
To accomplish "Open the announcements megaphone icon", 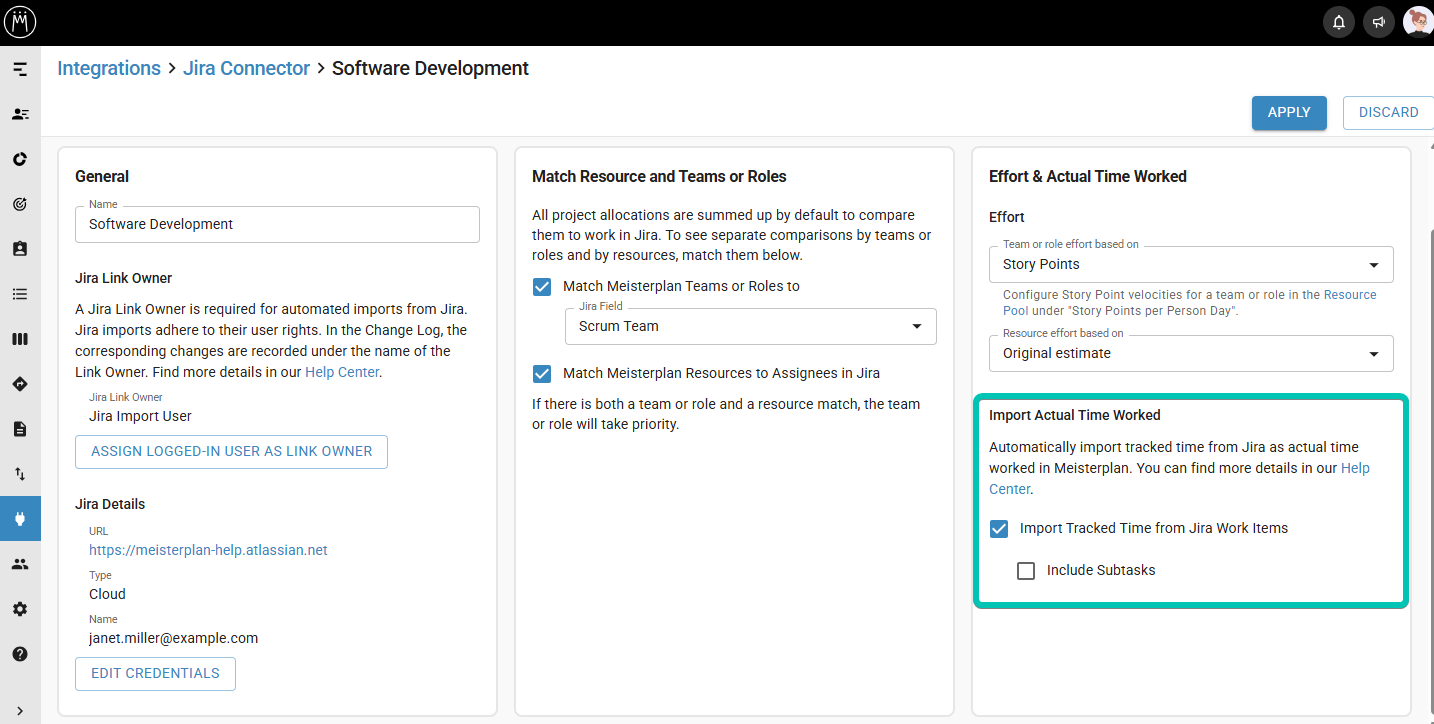I will 1379,22.
